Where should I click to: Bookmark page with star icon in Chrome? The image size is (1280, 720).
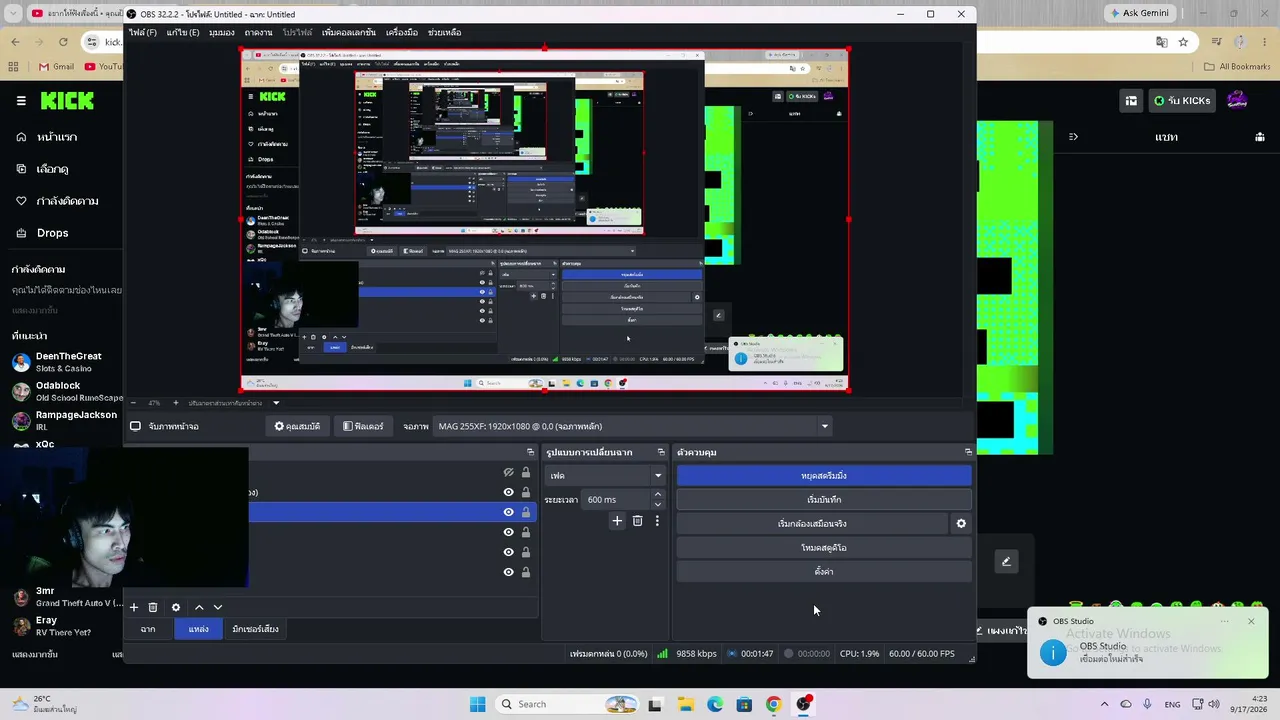[1183, 42]
